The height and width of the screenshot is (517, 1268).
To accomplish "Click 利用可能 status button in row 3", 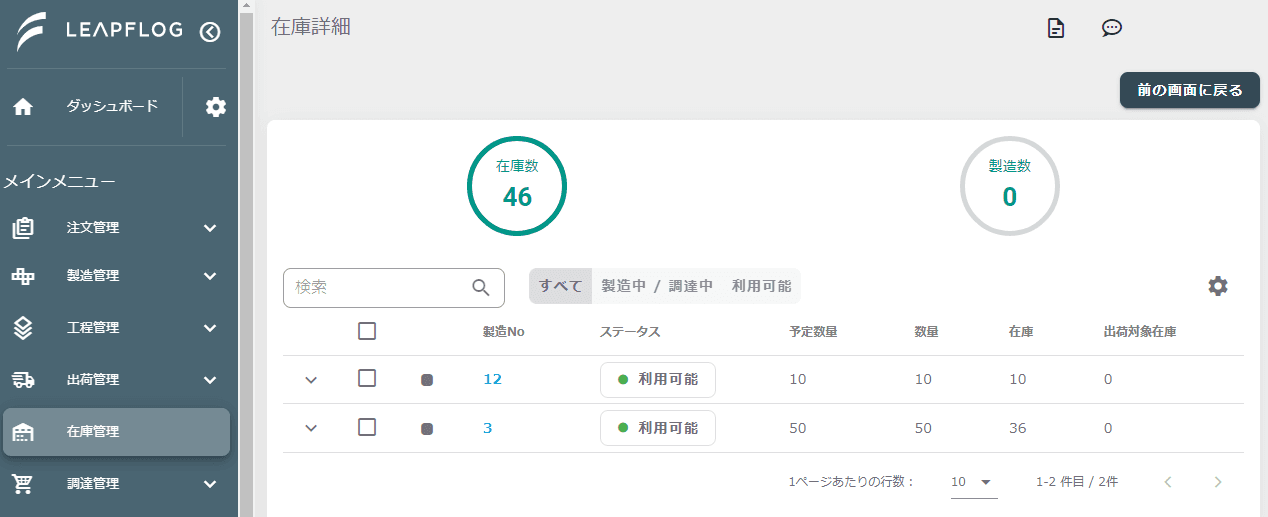I will 658,428.
